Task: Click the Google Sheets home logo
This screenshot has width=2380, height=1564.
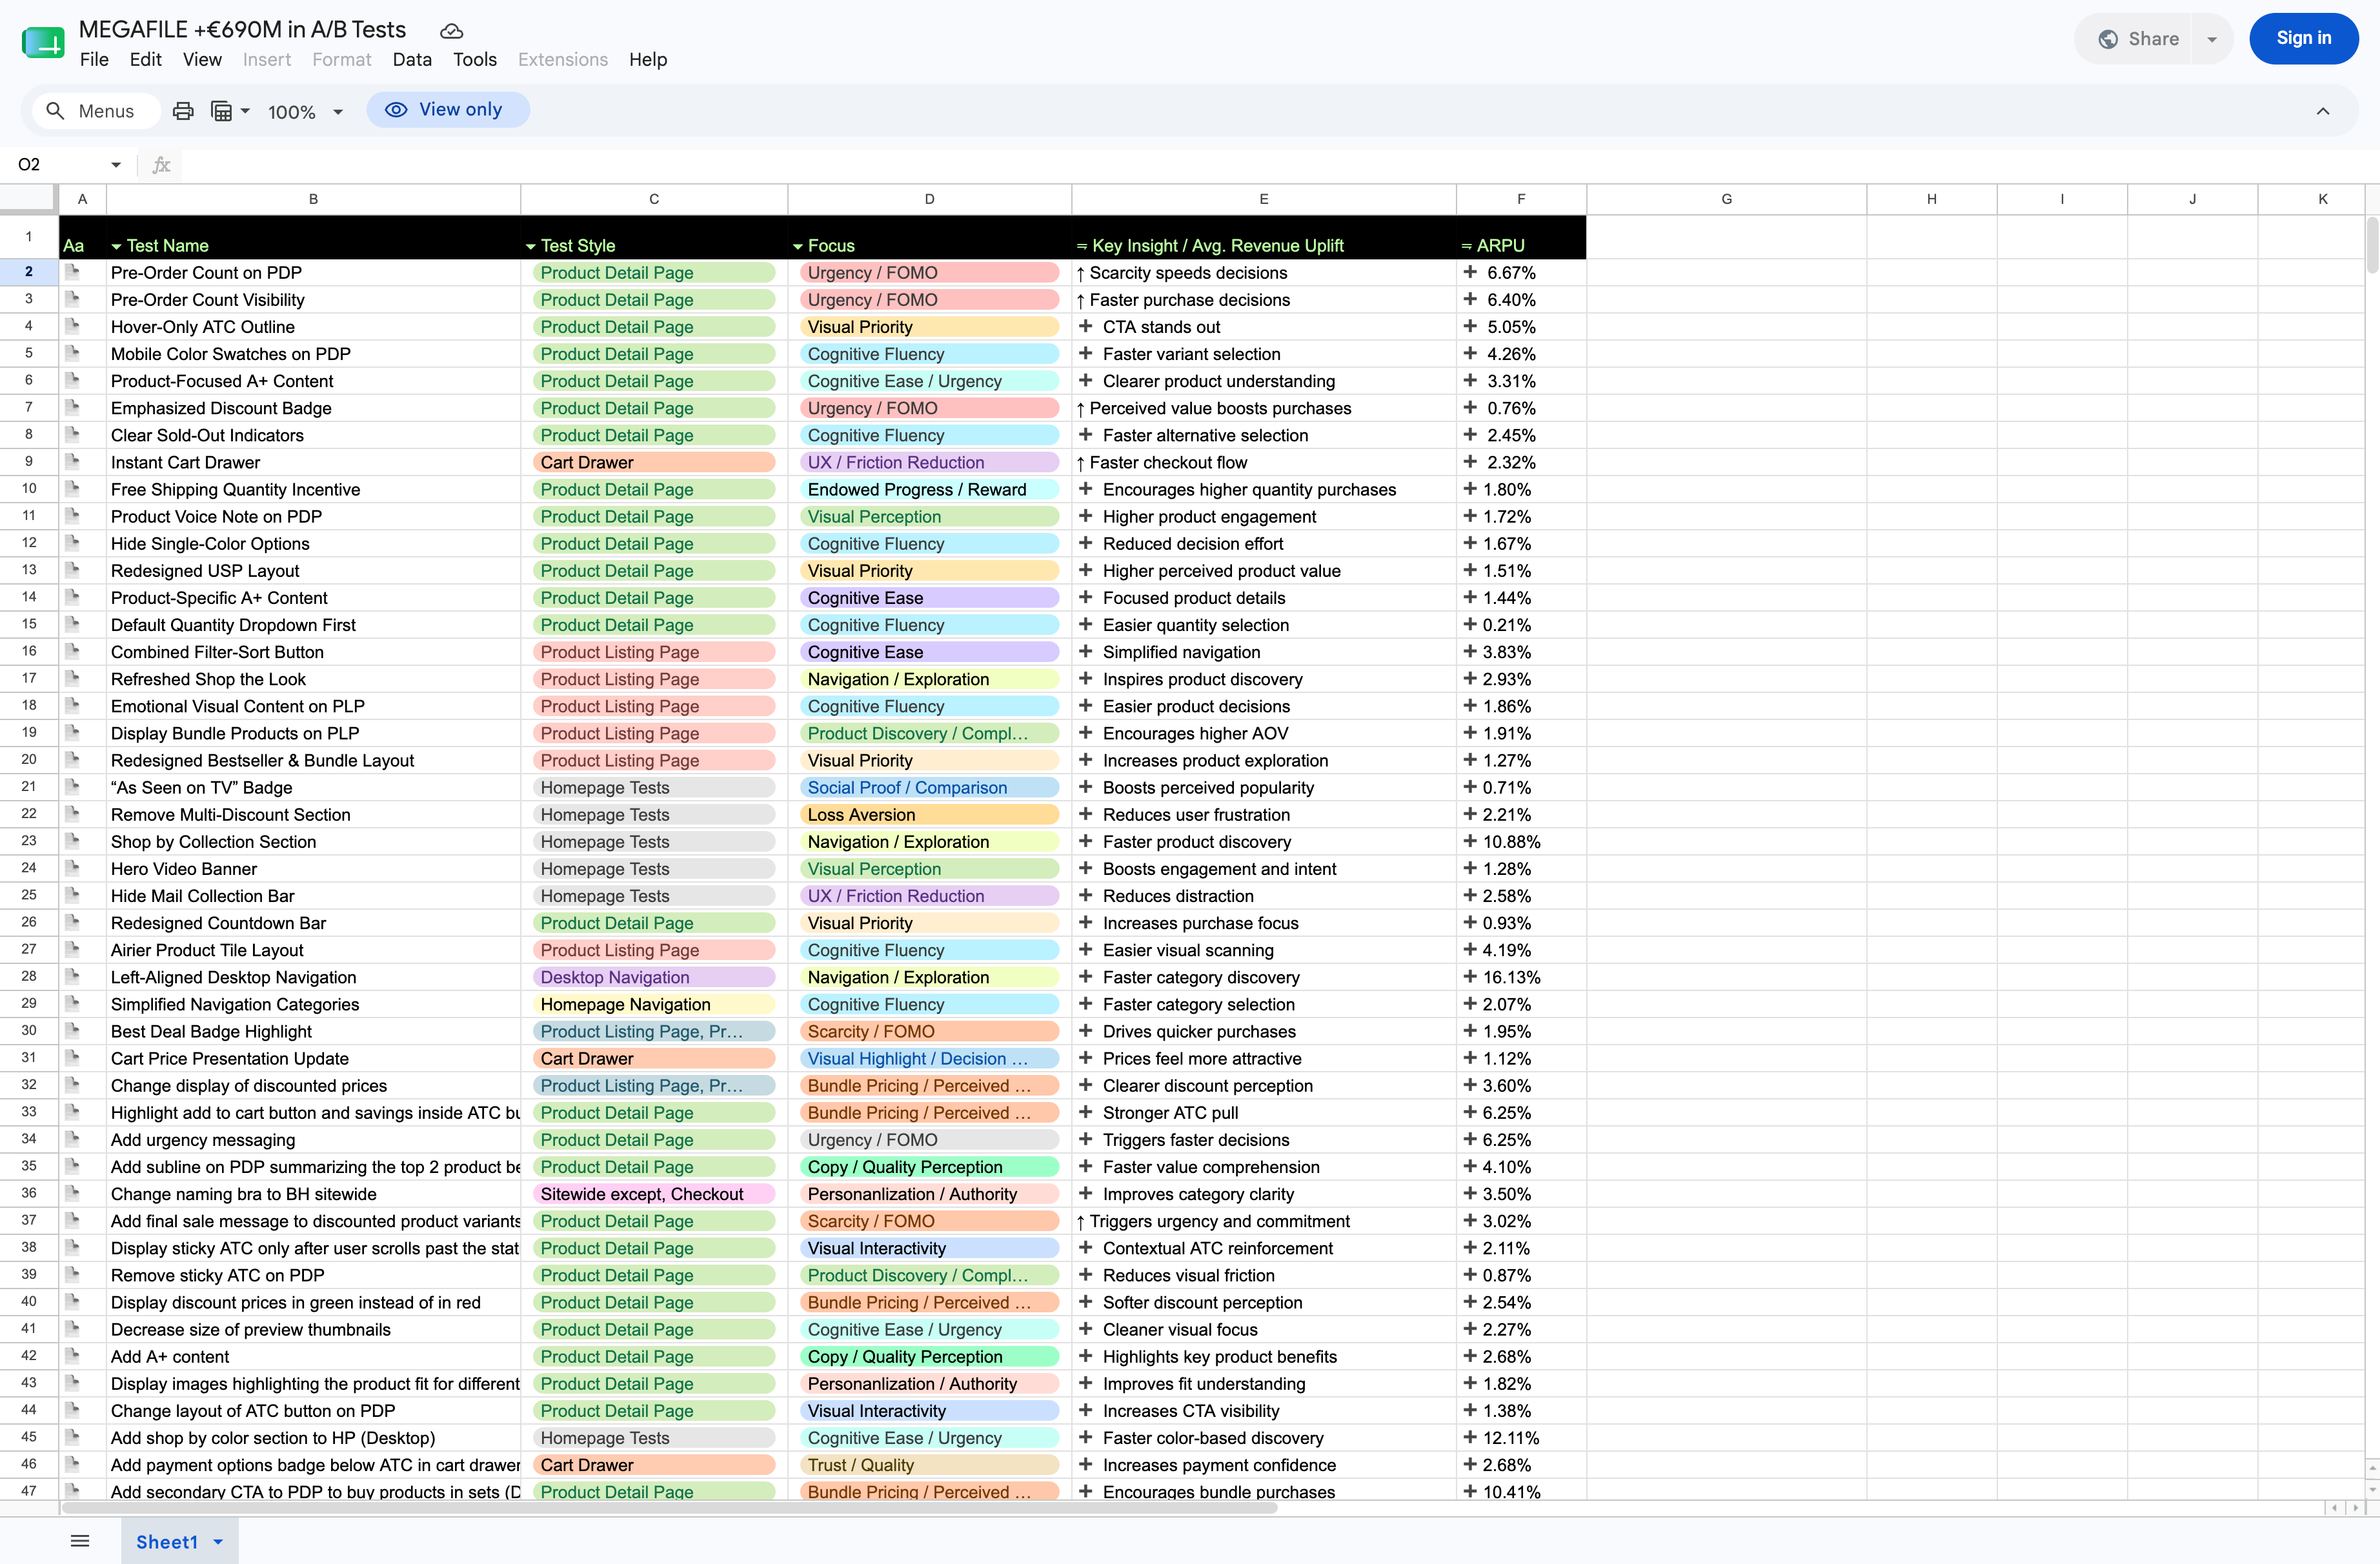Action: pyautogui.click(x=43, y=43)
